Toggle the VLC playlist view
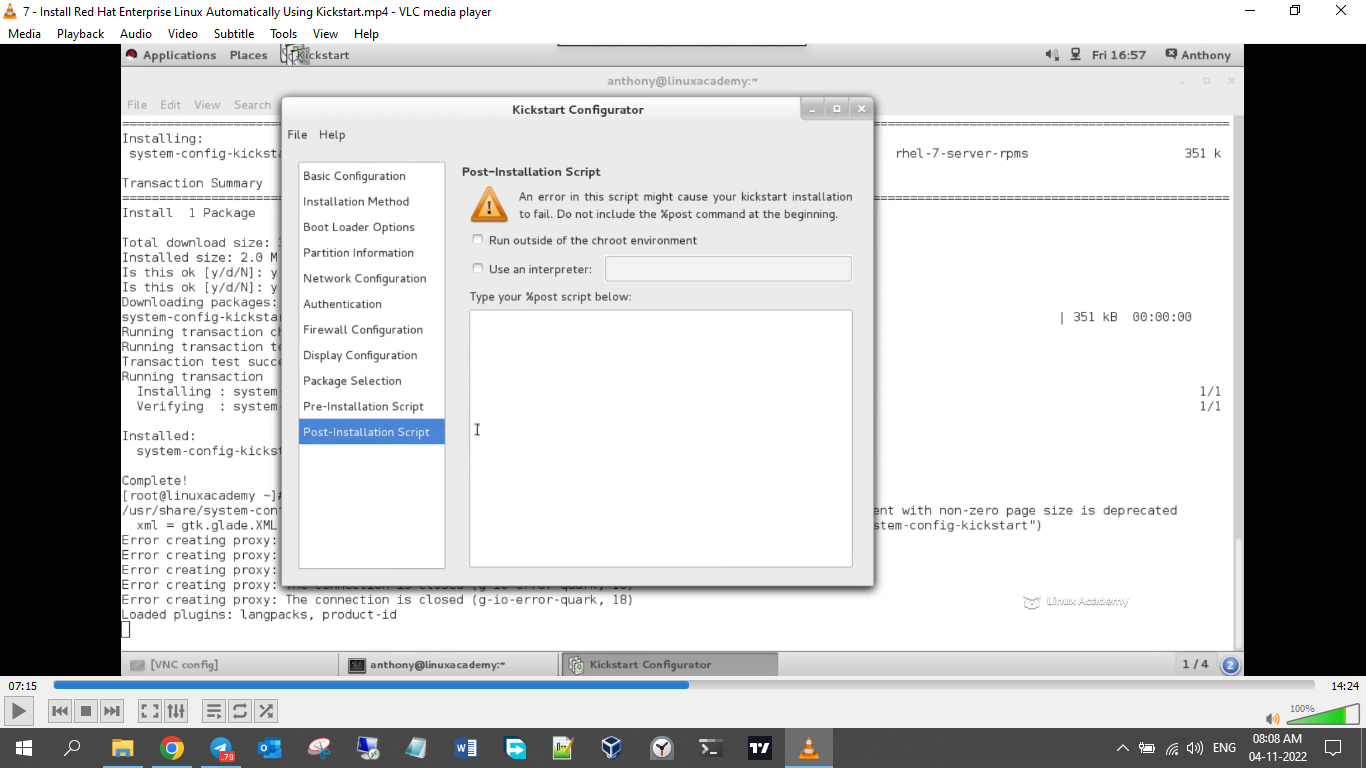Screen dimensions: 1366x768 (214, 711)
